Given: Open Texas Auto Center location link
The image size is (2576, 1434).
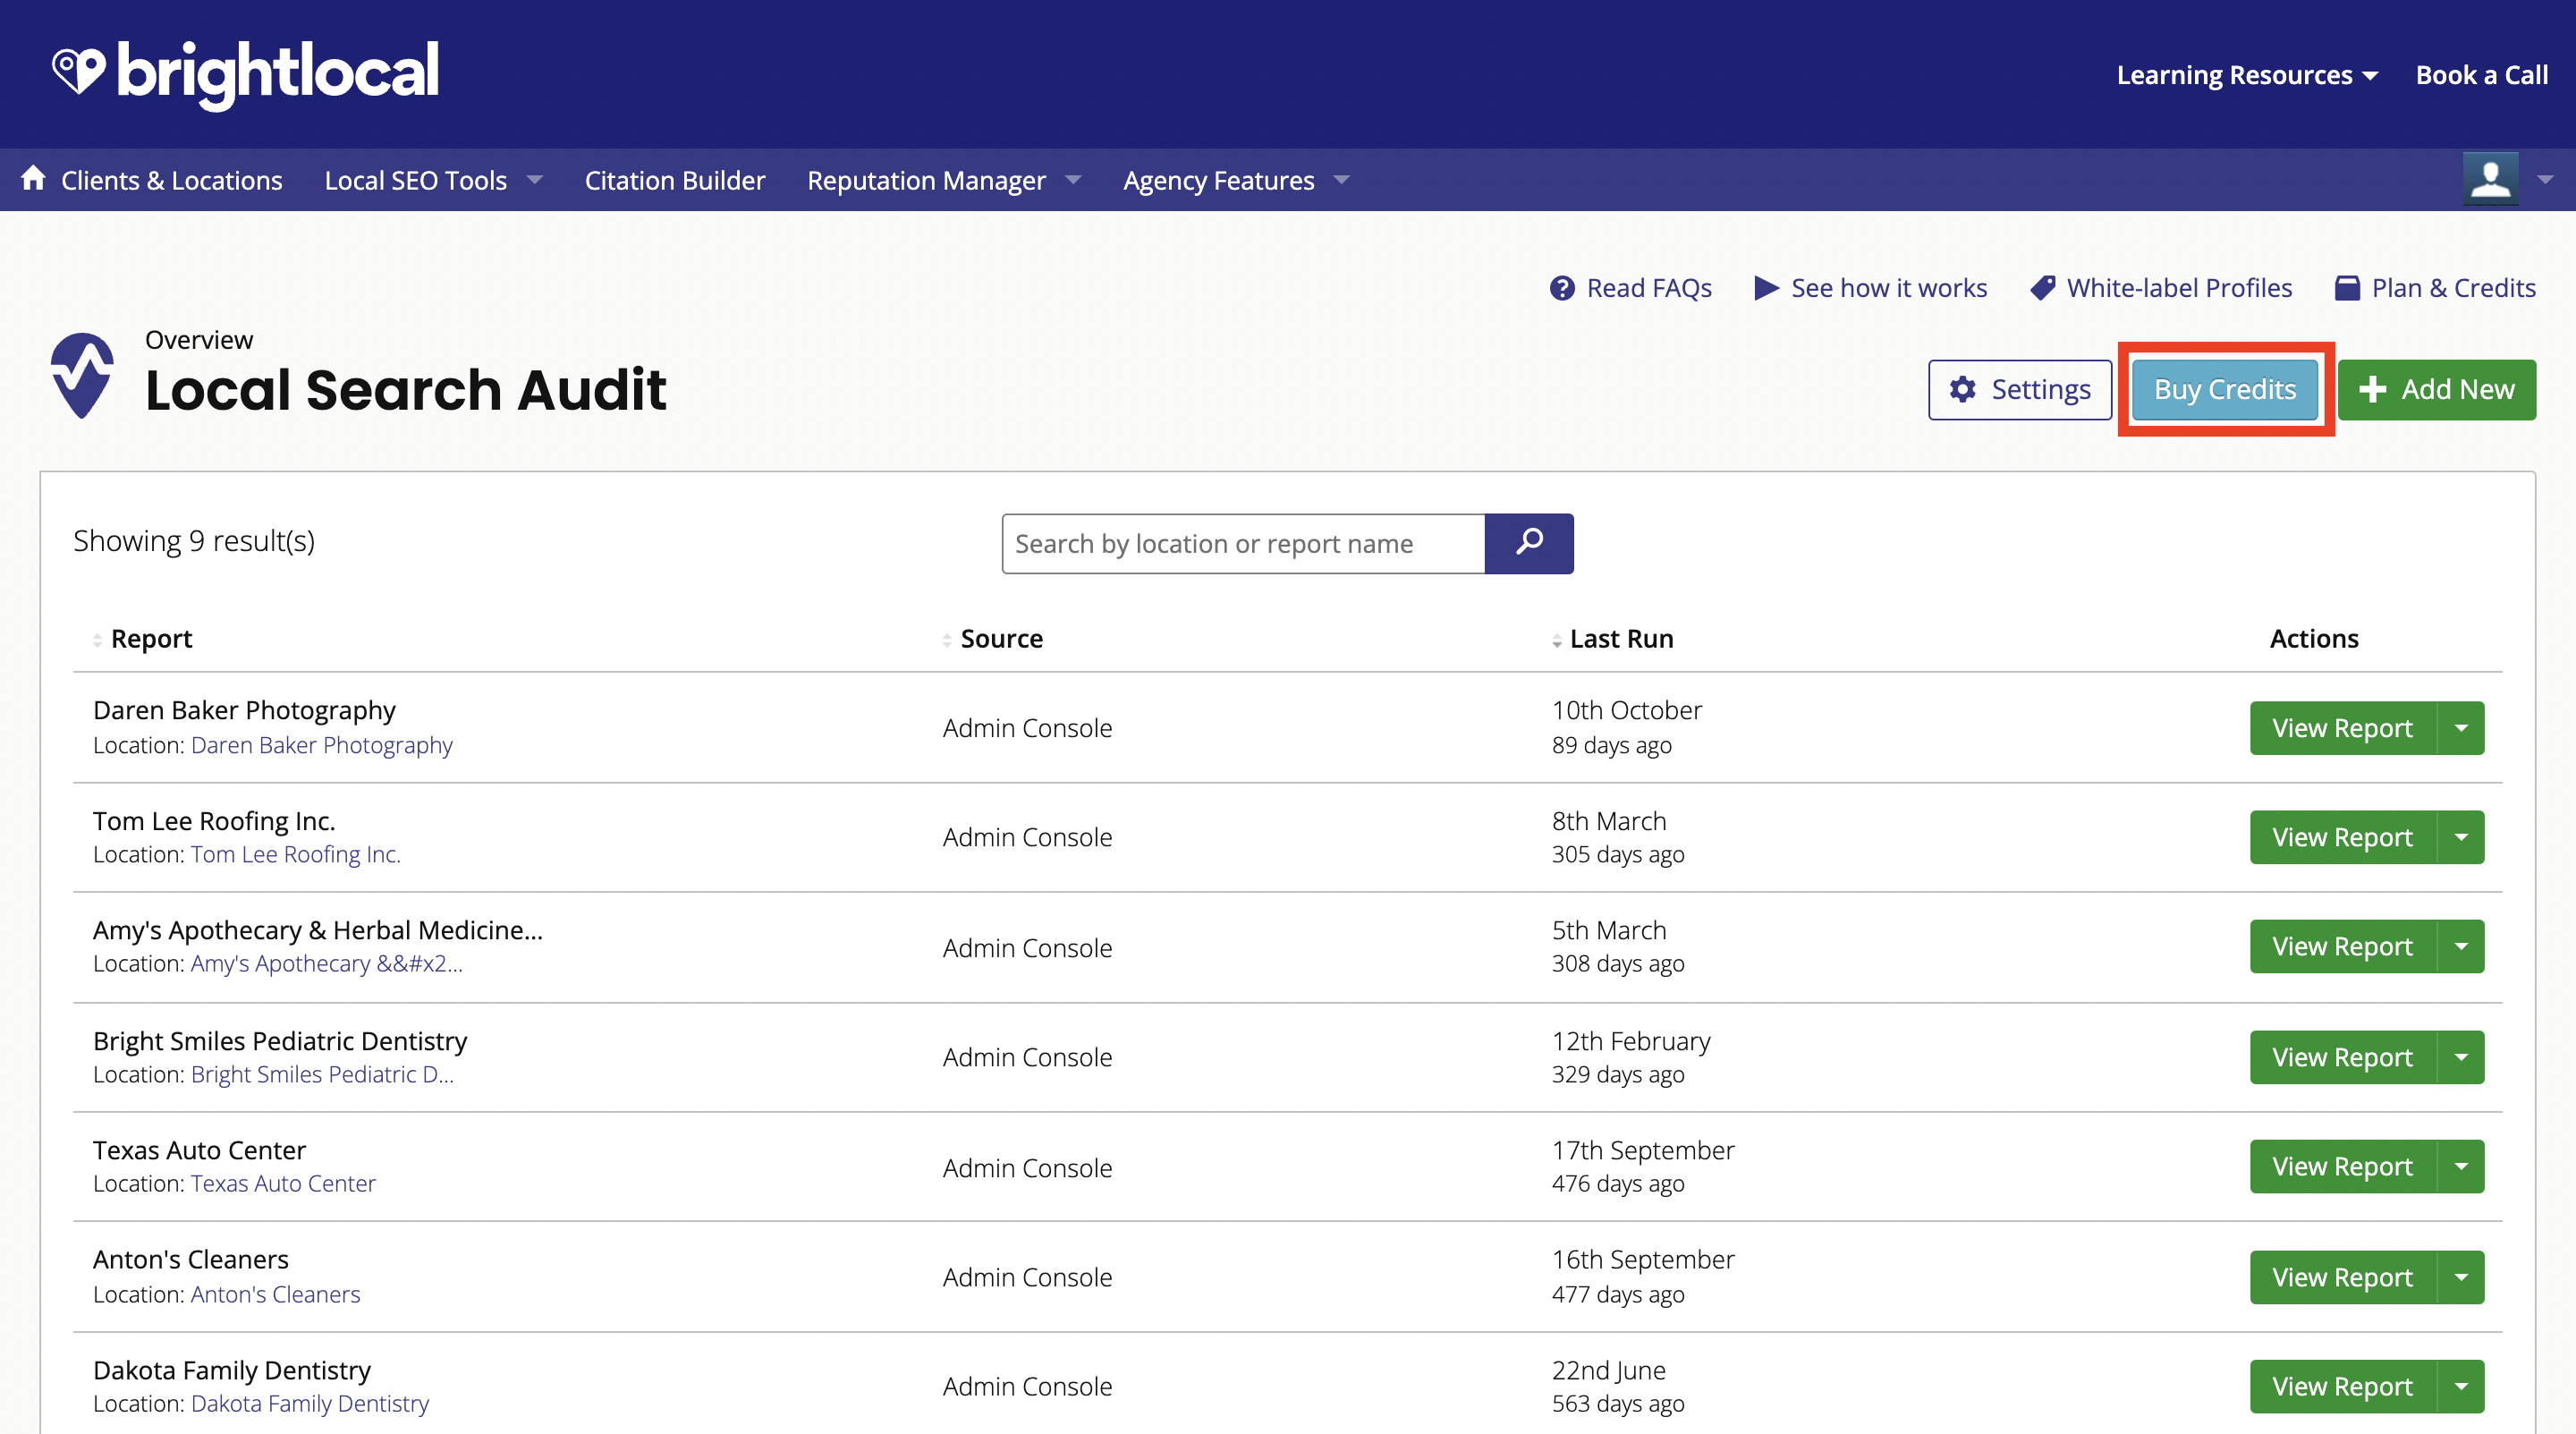Looking at the screenshot, I should click(x=283, y=1183).
